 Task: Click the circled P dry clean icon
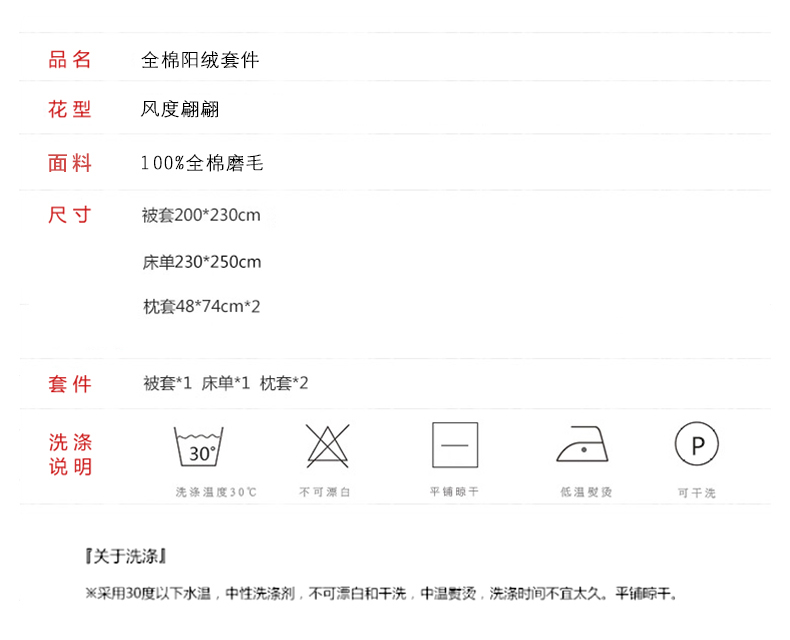tap(697, 444)
